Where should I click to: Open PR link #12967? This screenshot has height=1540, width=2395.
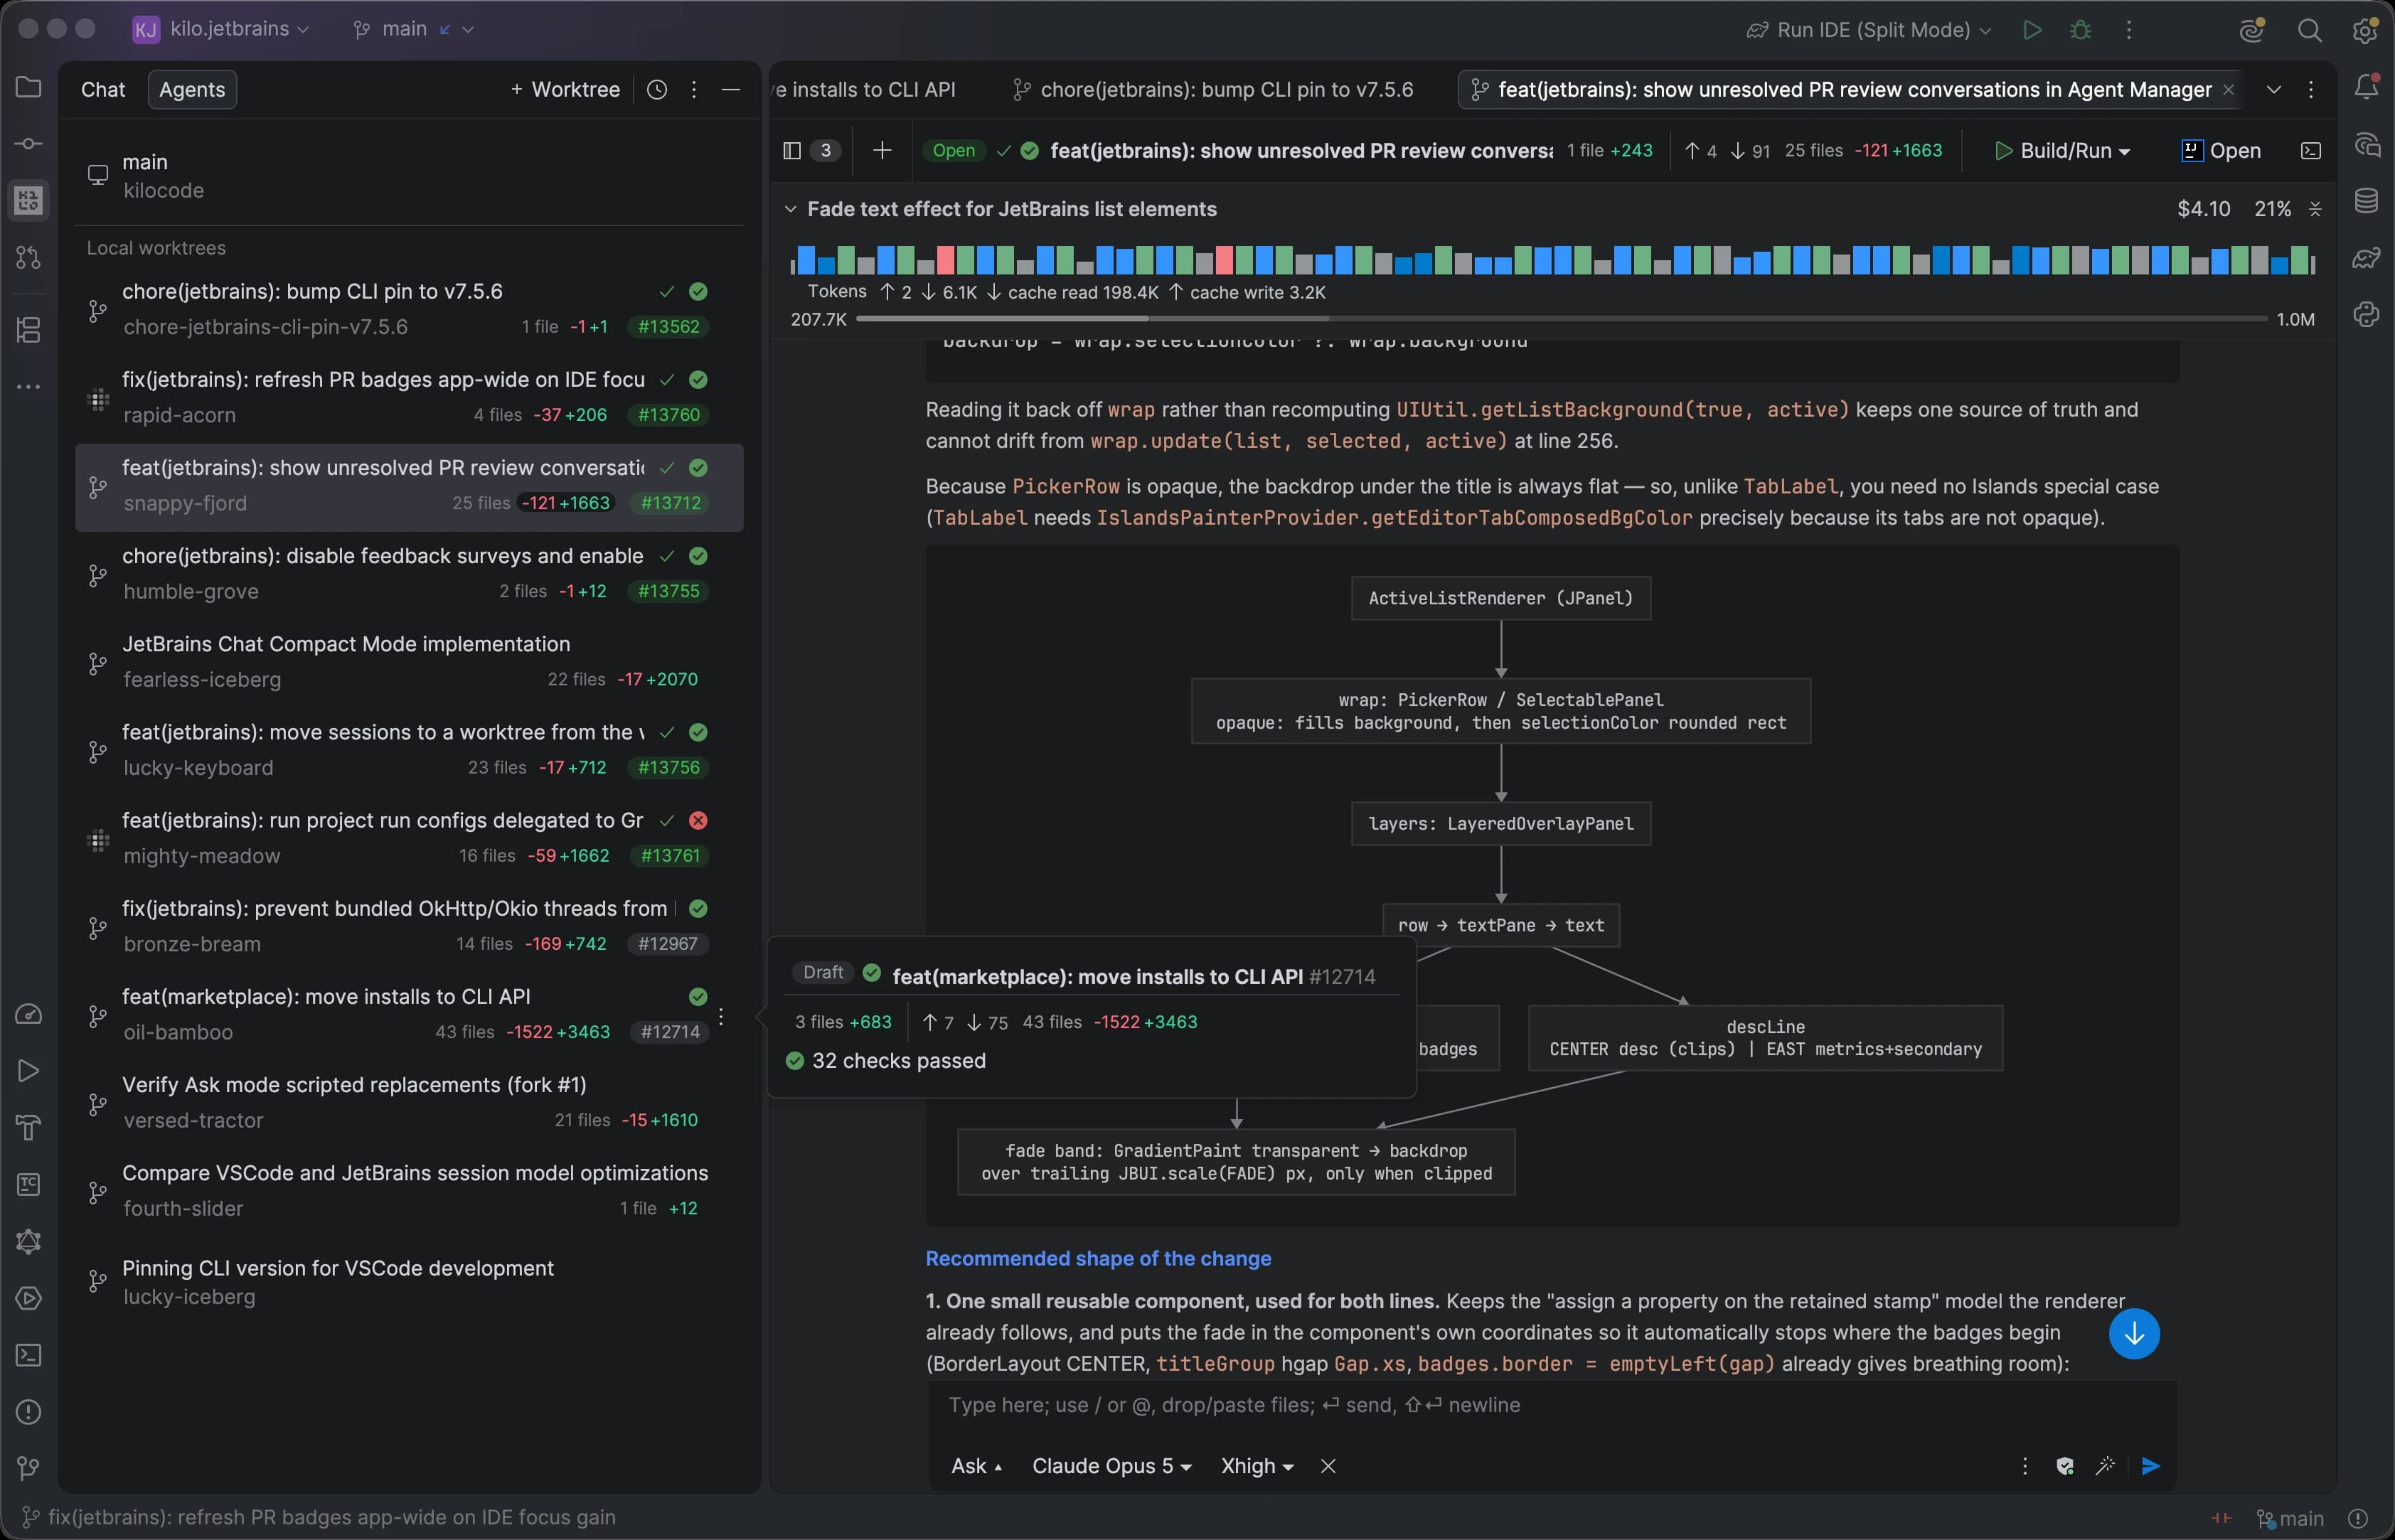668,944
